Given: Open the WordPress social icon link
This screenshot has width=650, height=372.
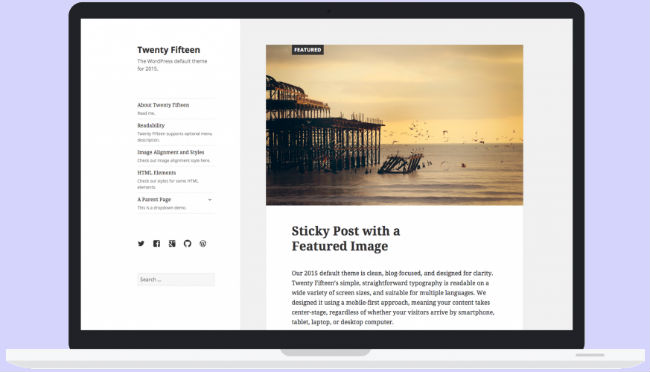Looking at the screenshot, I should [203, 243].
